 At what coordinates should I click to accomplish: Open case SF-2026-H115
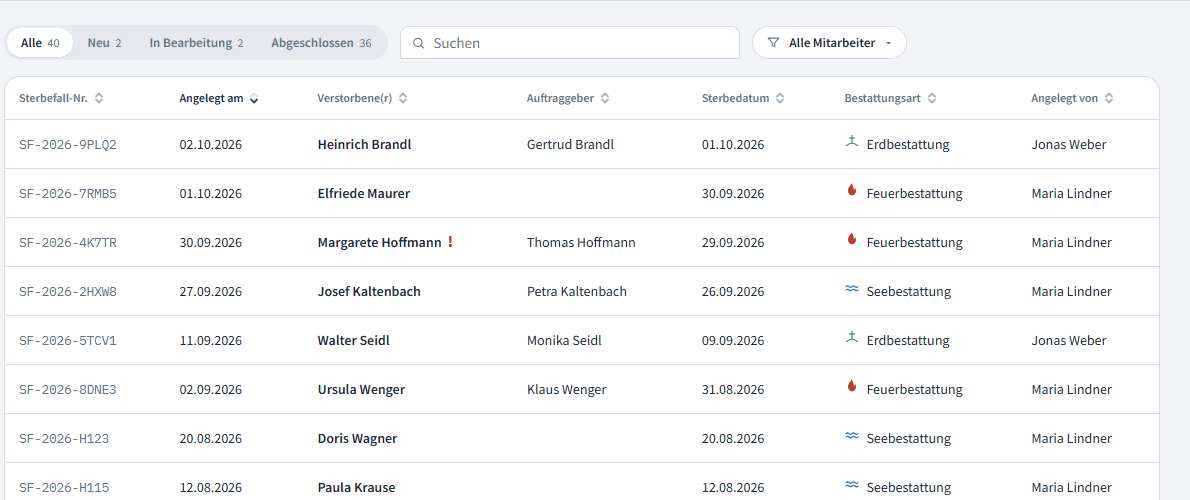(64, 487)
